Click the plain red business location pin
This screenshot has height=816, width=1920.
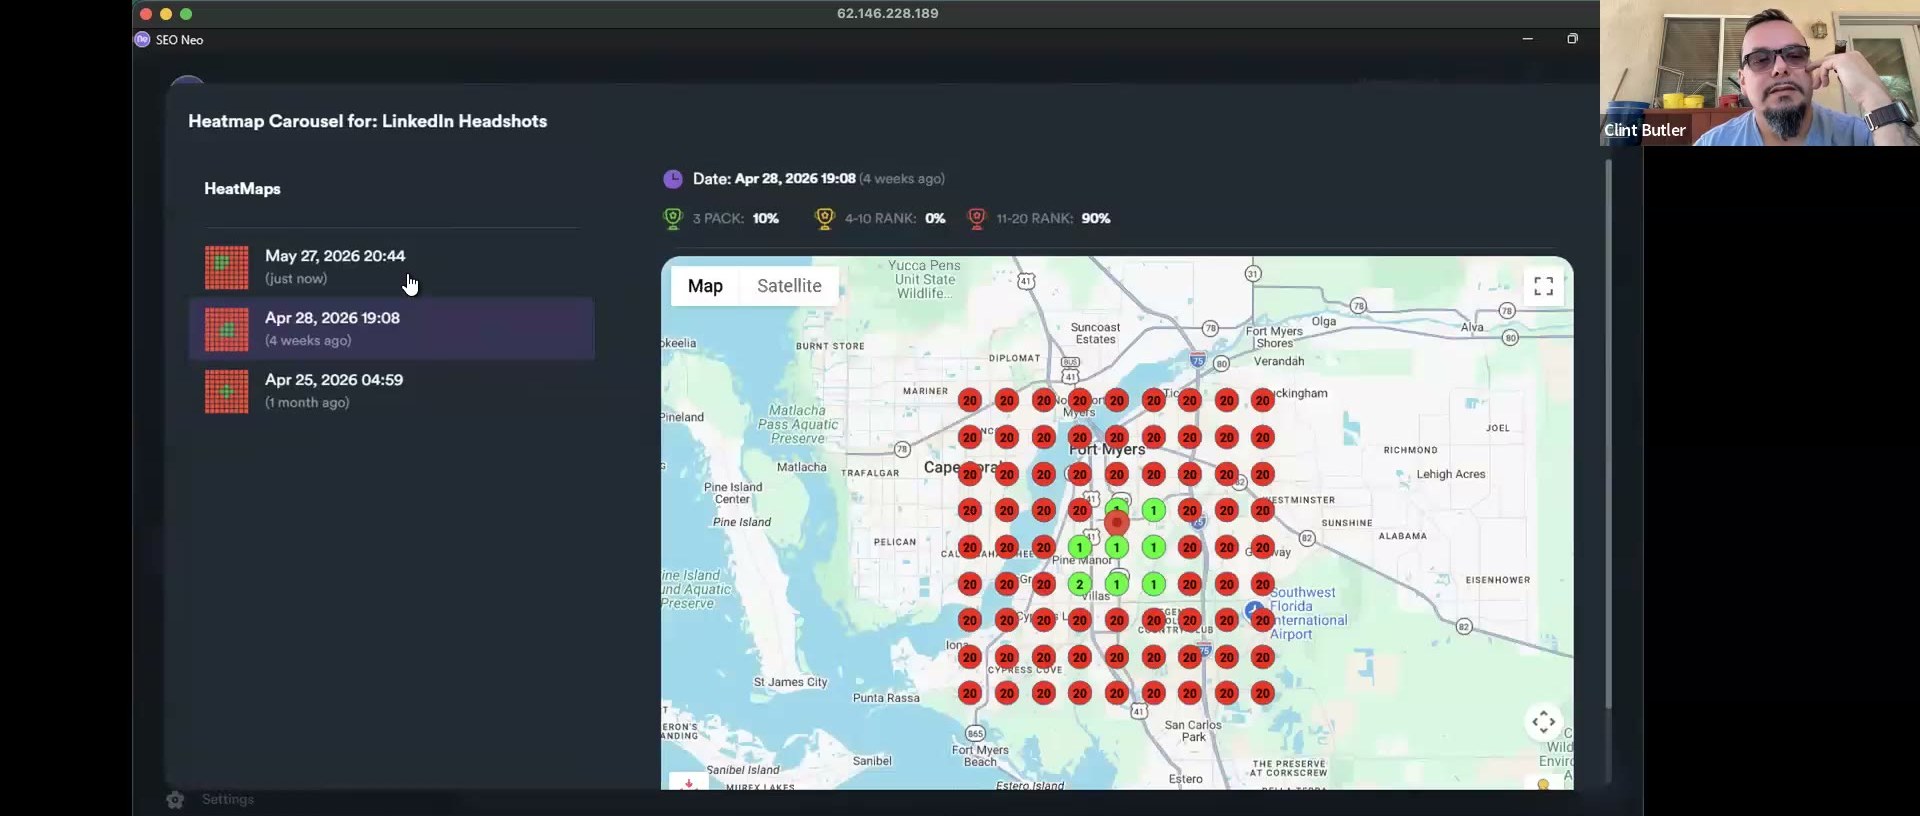click(1117, 522)
